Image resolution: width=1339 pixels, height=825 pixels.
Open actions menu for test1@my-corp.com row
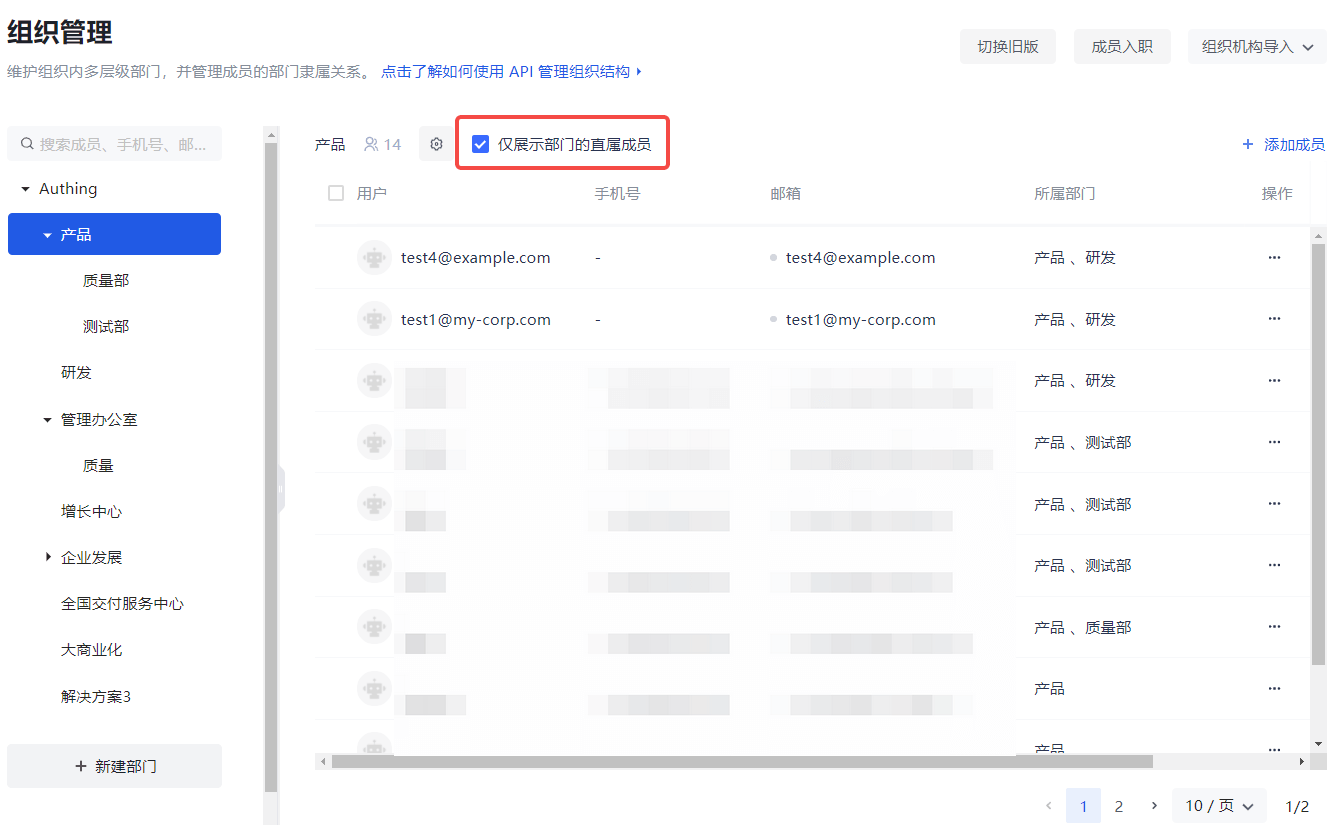1274,319
